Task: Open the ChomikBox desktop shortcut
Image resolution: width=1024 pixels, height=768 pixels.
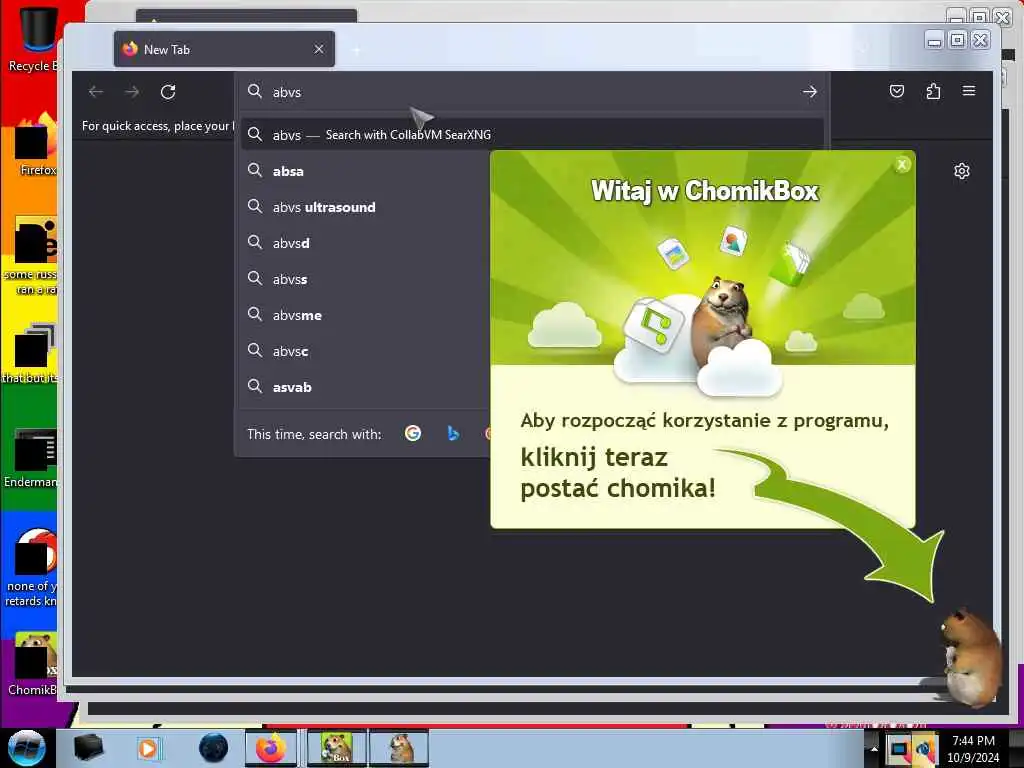Action: pos(31,664)
